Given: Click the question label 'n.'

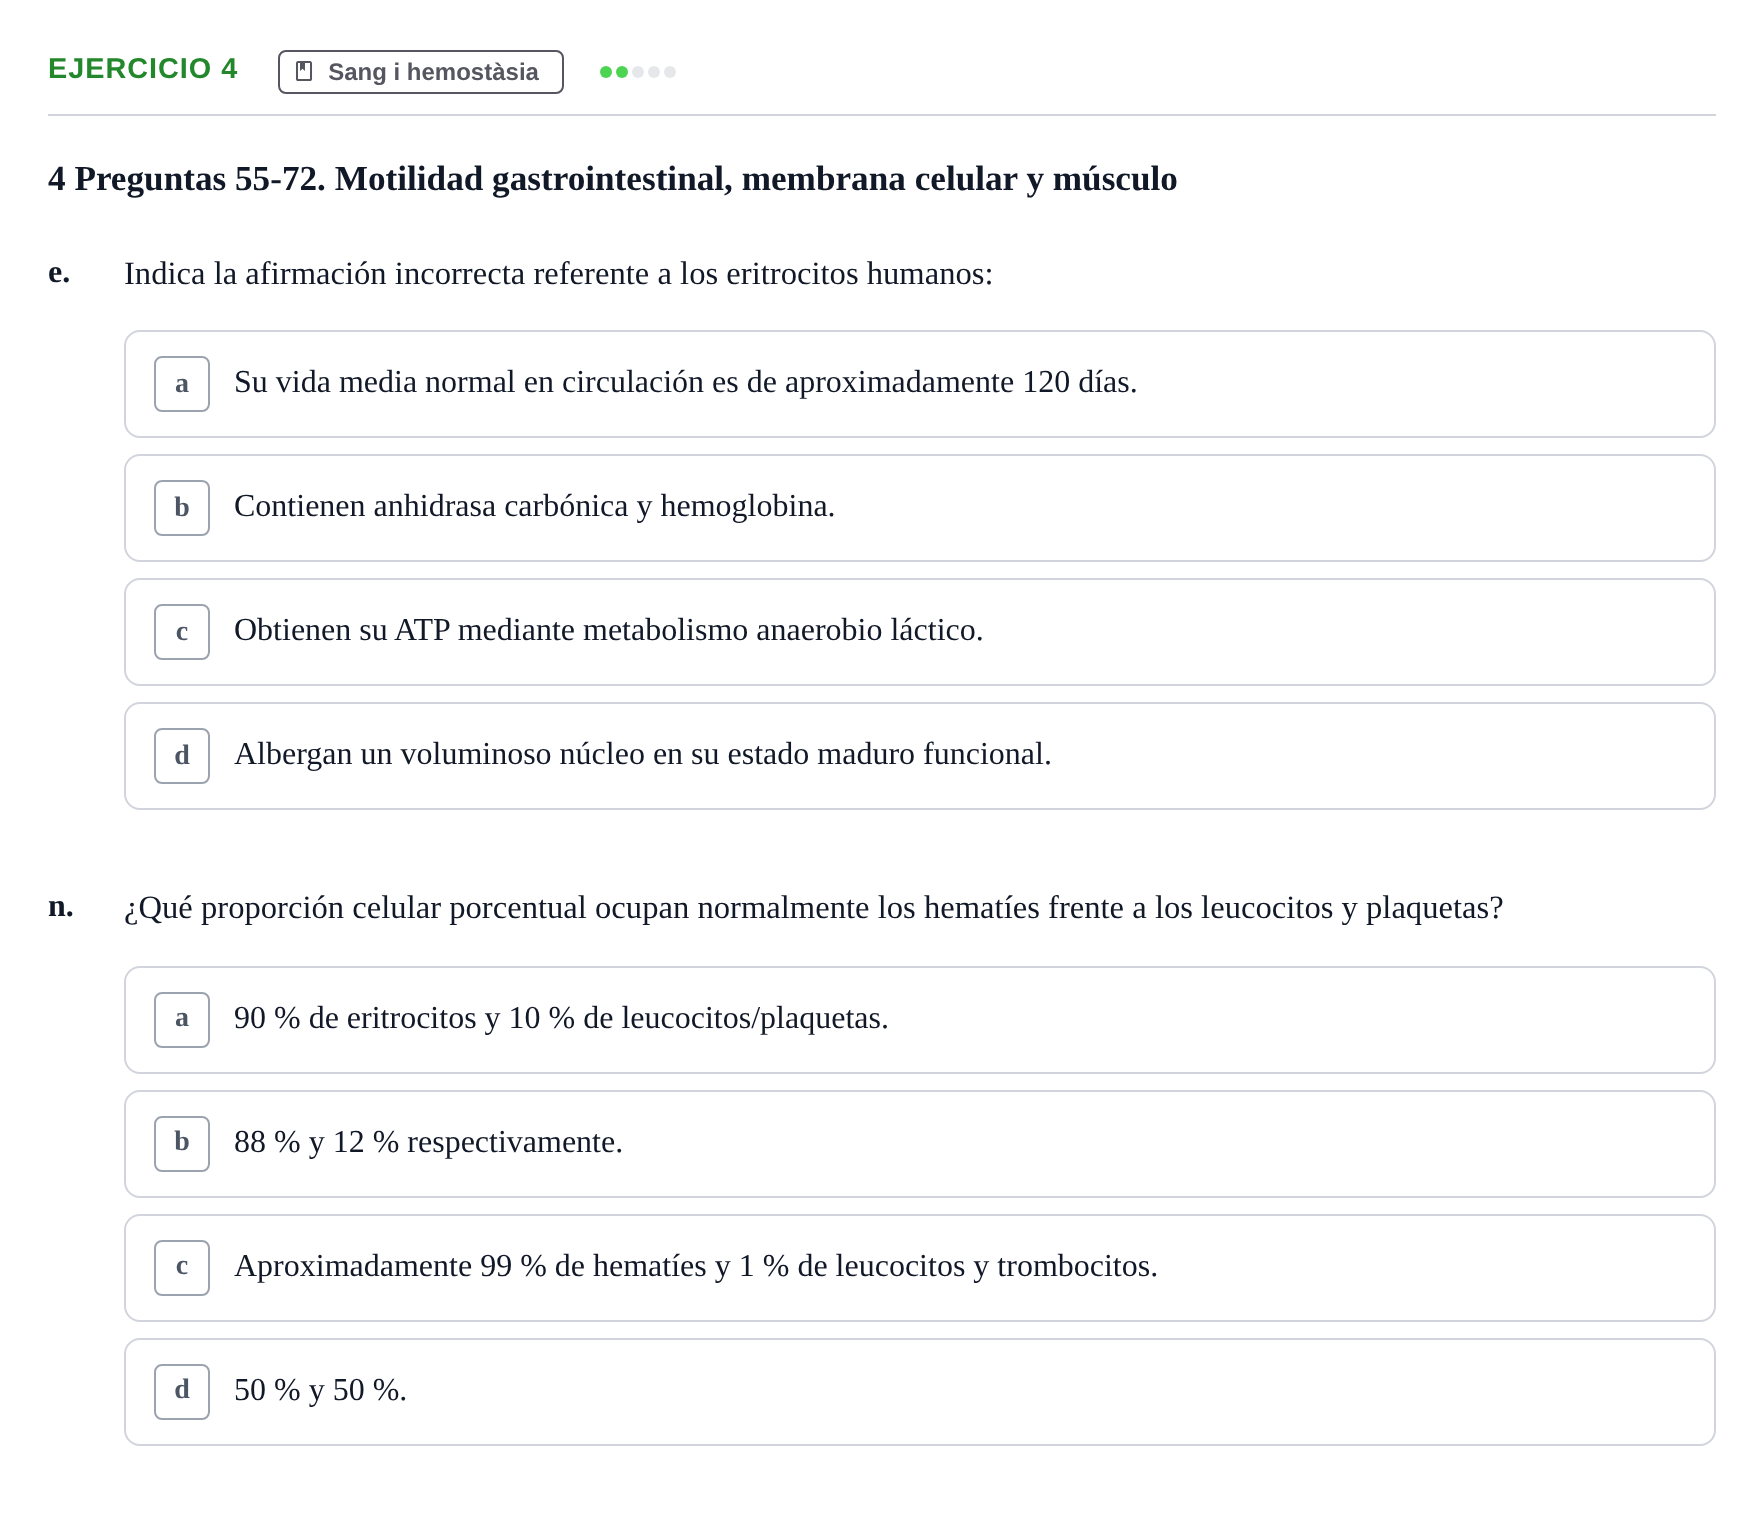Looking at the screenshot, I should (61, 906).
